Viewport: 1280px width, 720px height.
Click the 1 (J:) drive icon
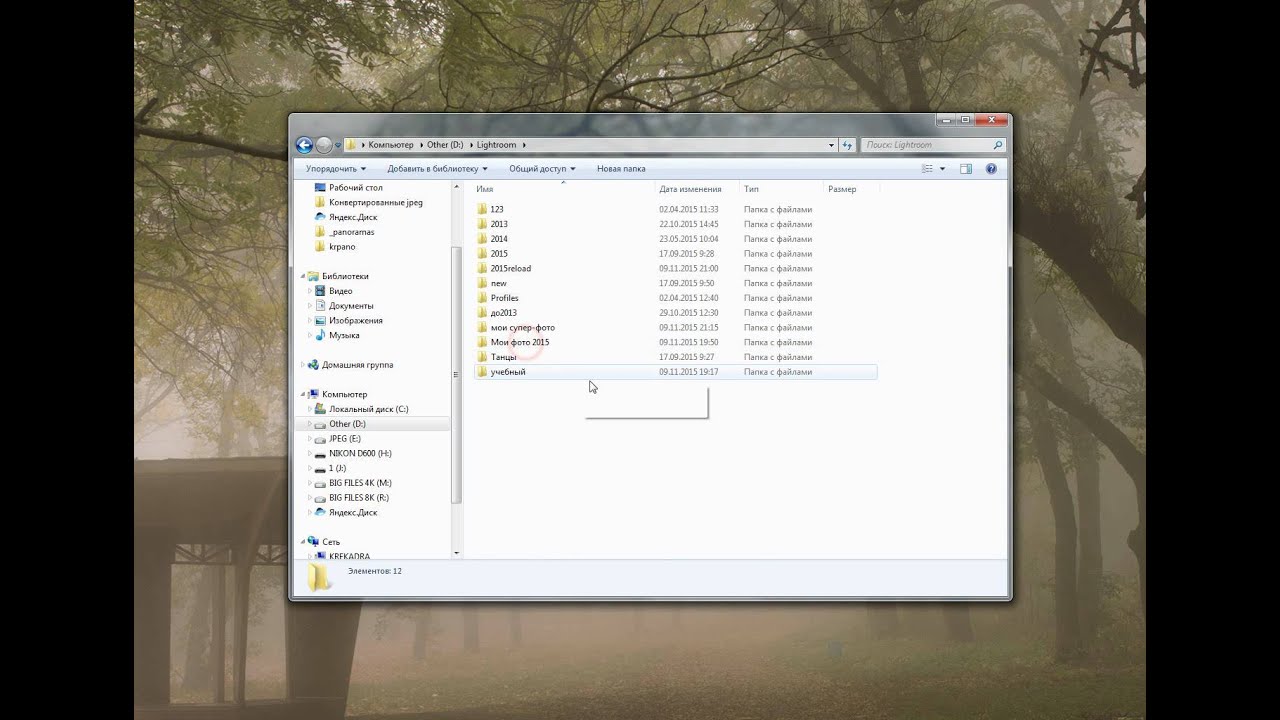click(x=320, y=468)
